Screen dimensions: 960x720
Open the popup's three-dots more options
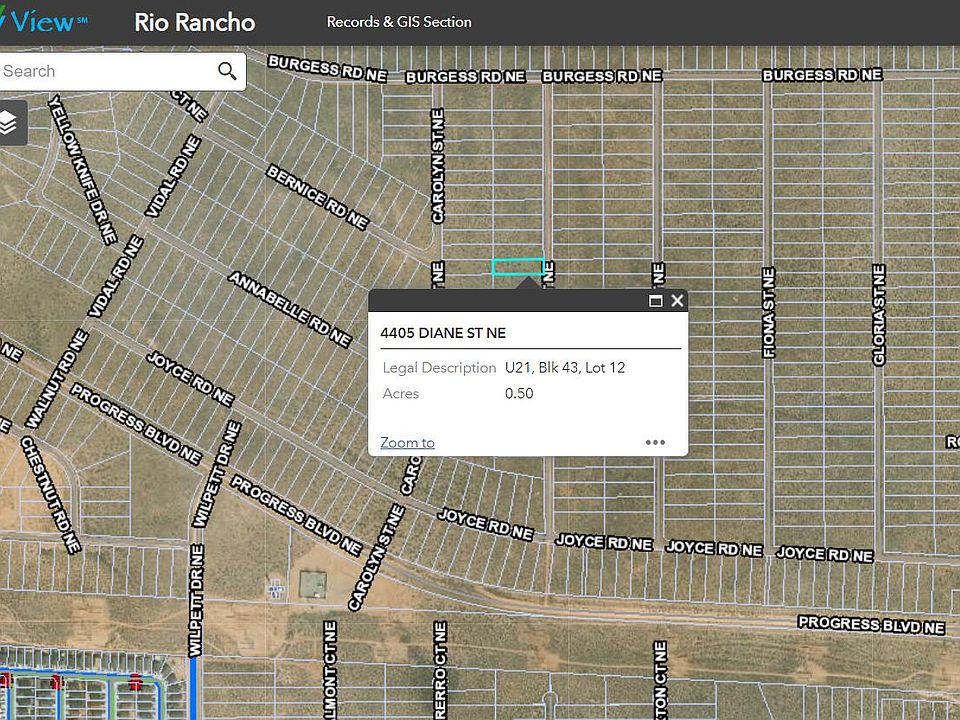655,442
